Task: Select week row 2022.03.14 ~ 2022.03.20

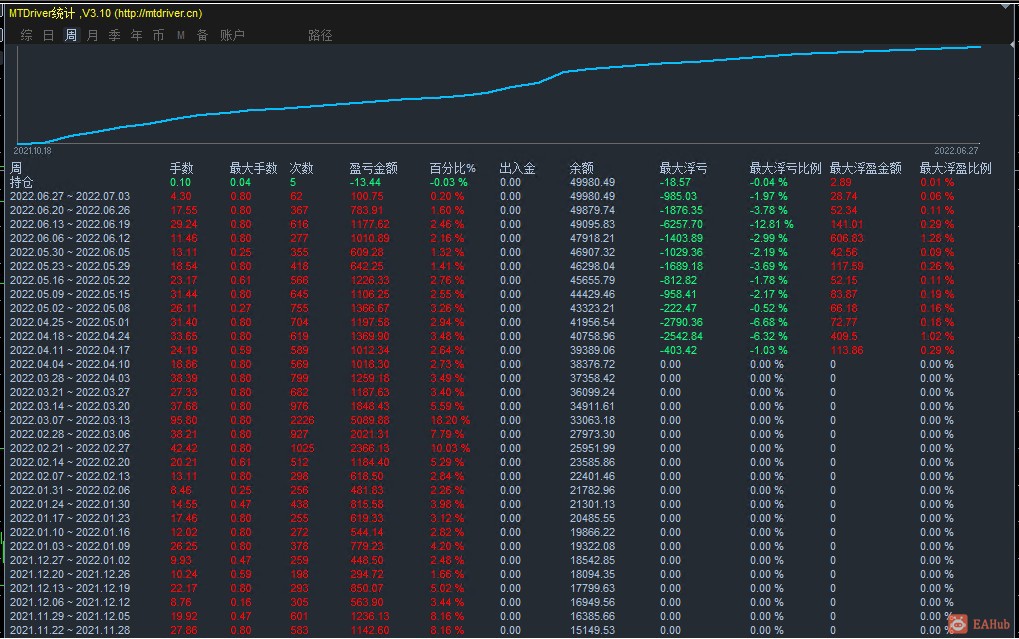Action: [70, 406]
